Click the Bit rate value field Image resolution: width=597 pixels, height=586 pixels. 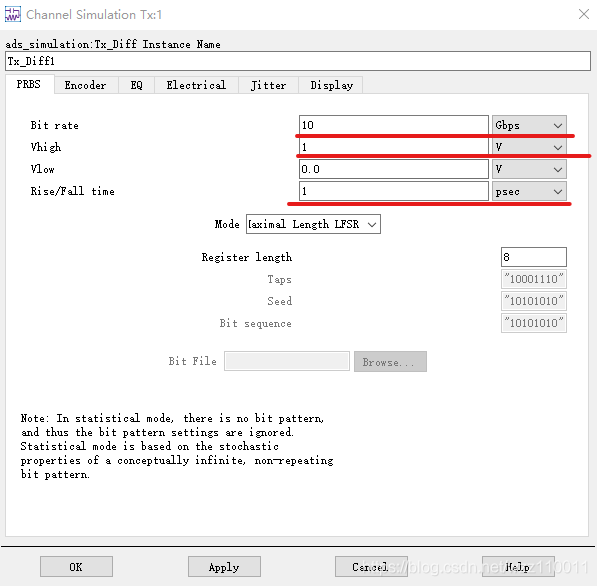click(x=394, y=125)
